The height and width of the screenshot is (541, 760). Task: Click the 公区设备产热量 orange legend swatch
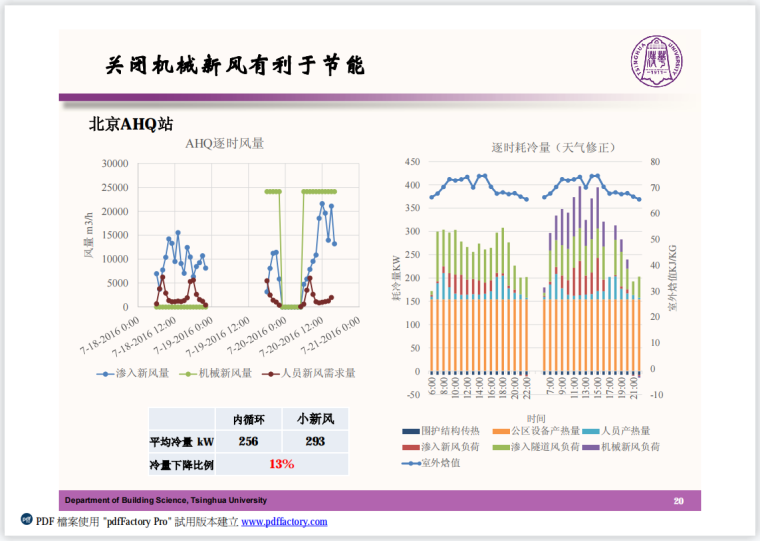(501, 431)
